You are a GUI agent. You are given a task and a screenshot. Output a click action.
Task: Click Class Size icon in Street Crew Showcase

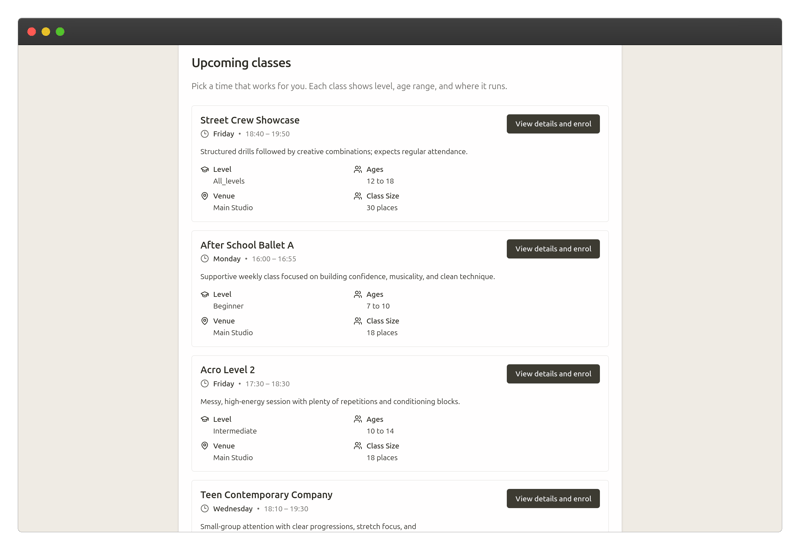(x=358, y=196)
